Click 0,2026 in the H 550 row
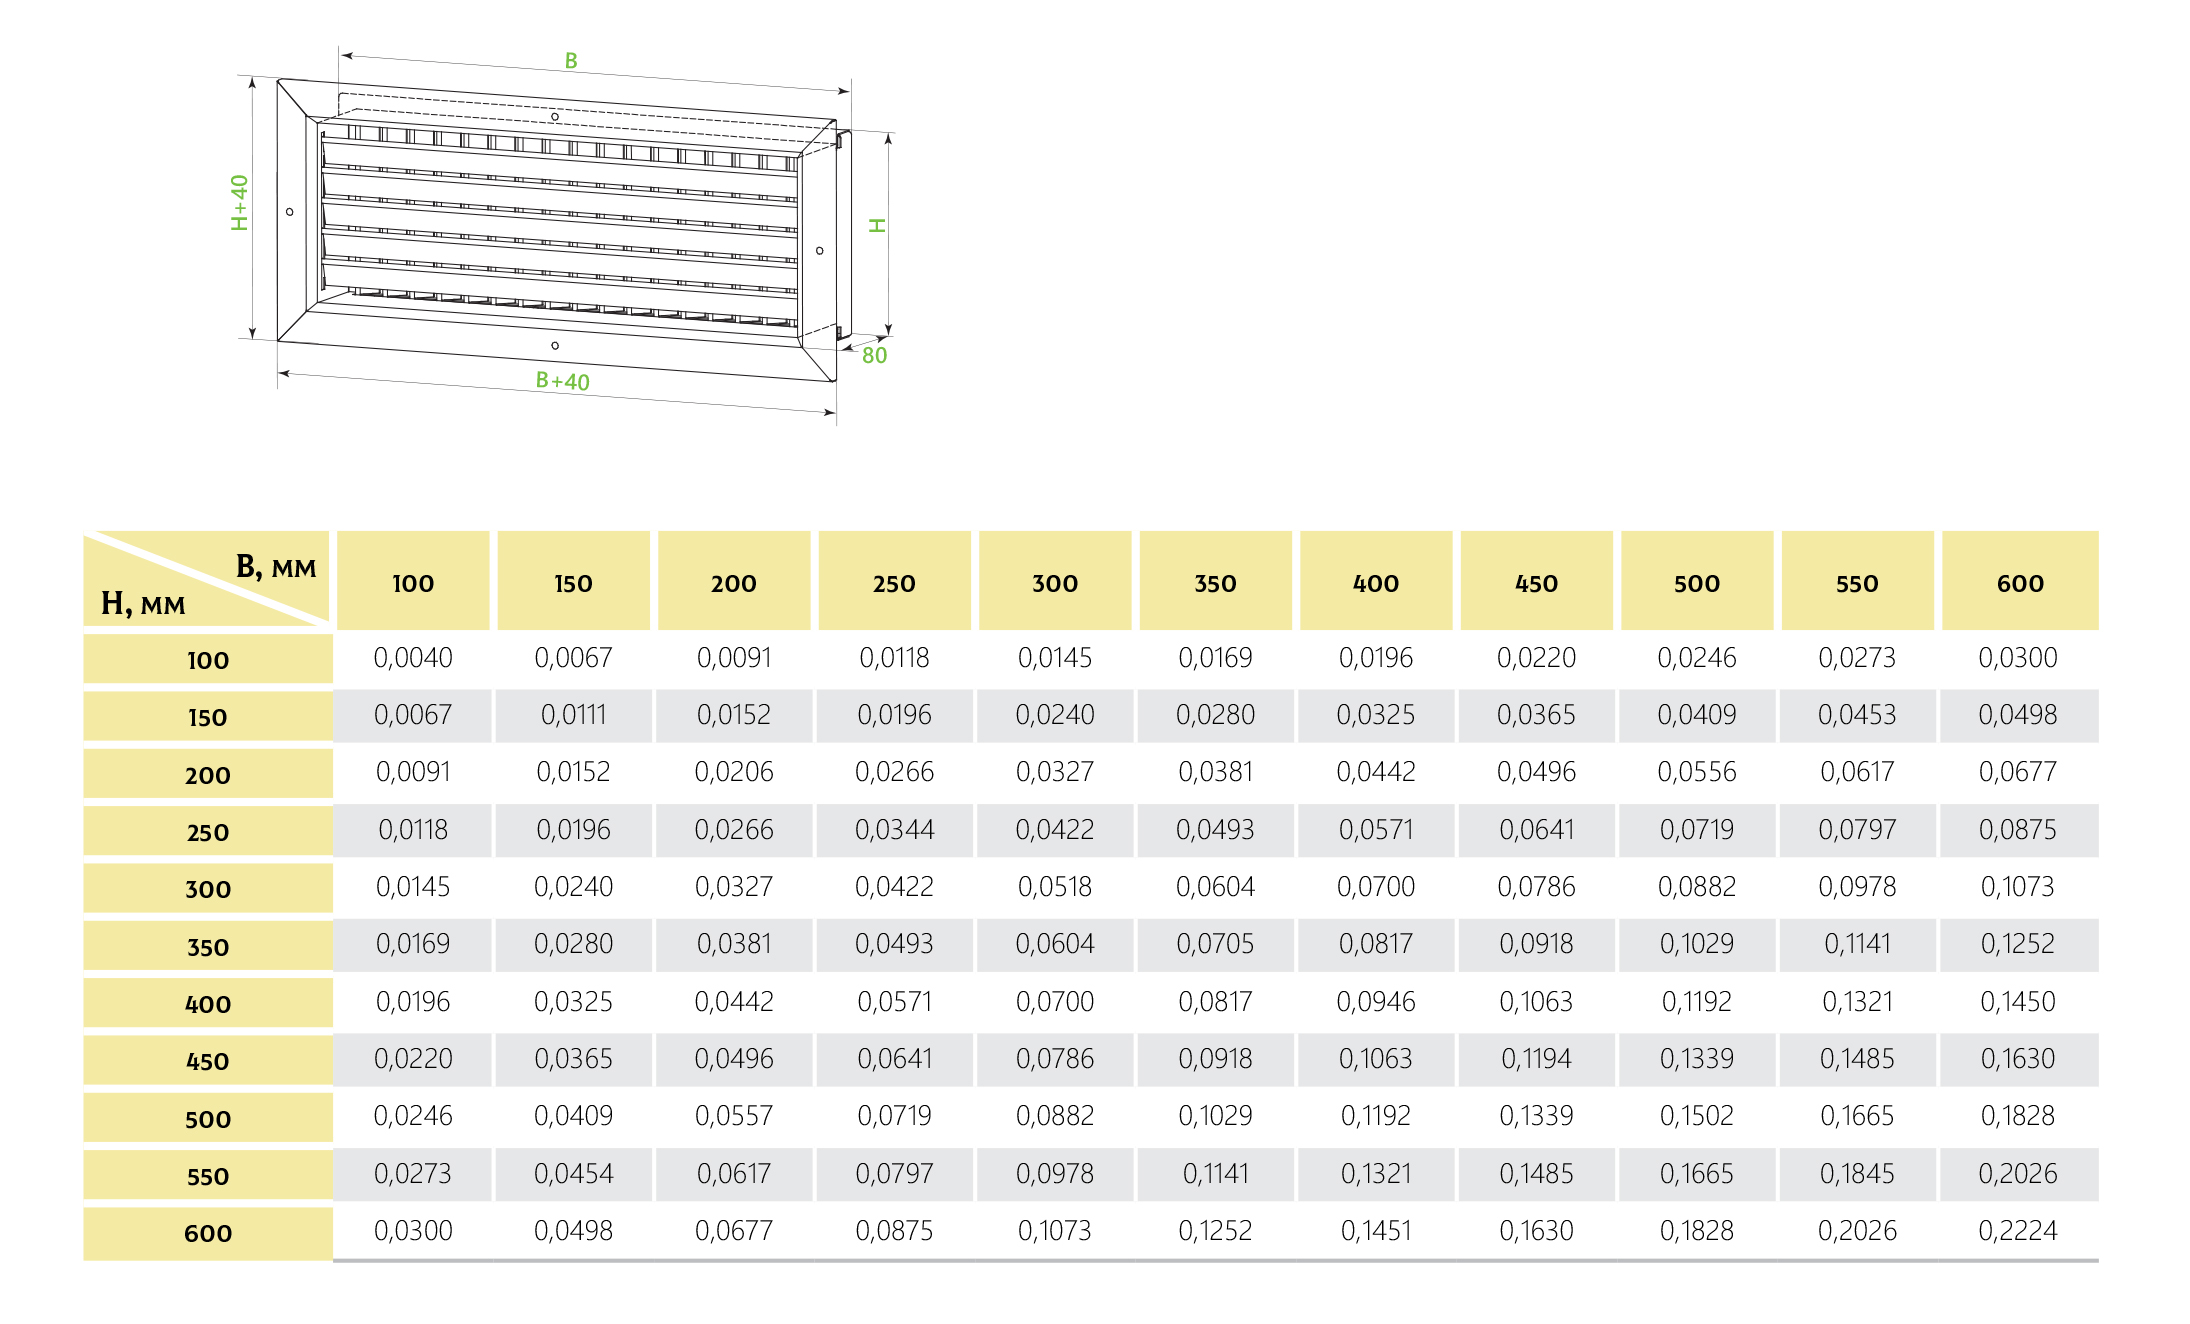The width and height of the screenshot is (2190, 1324). coord(2018,1174)
